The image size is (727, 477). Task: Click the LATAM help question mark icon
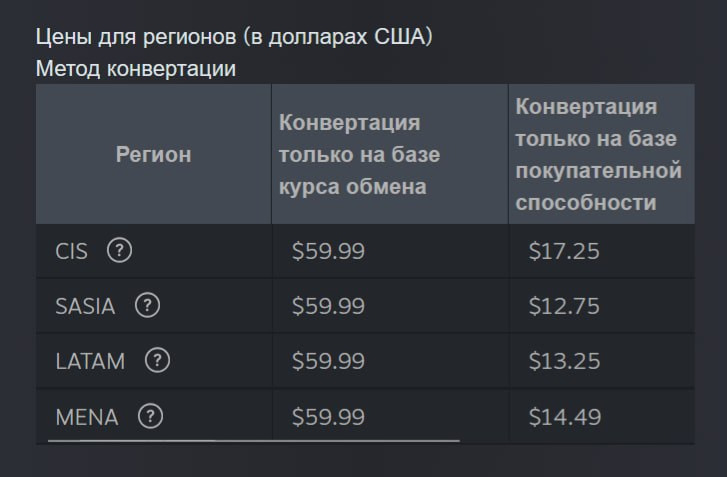(x=157, y=361)
